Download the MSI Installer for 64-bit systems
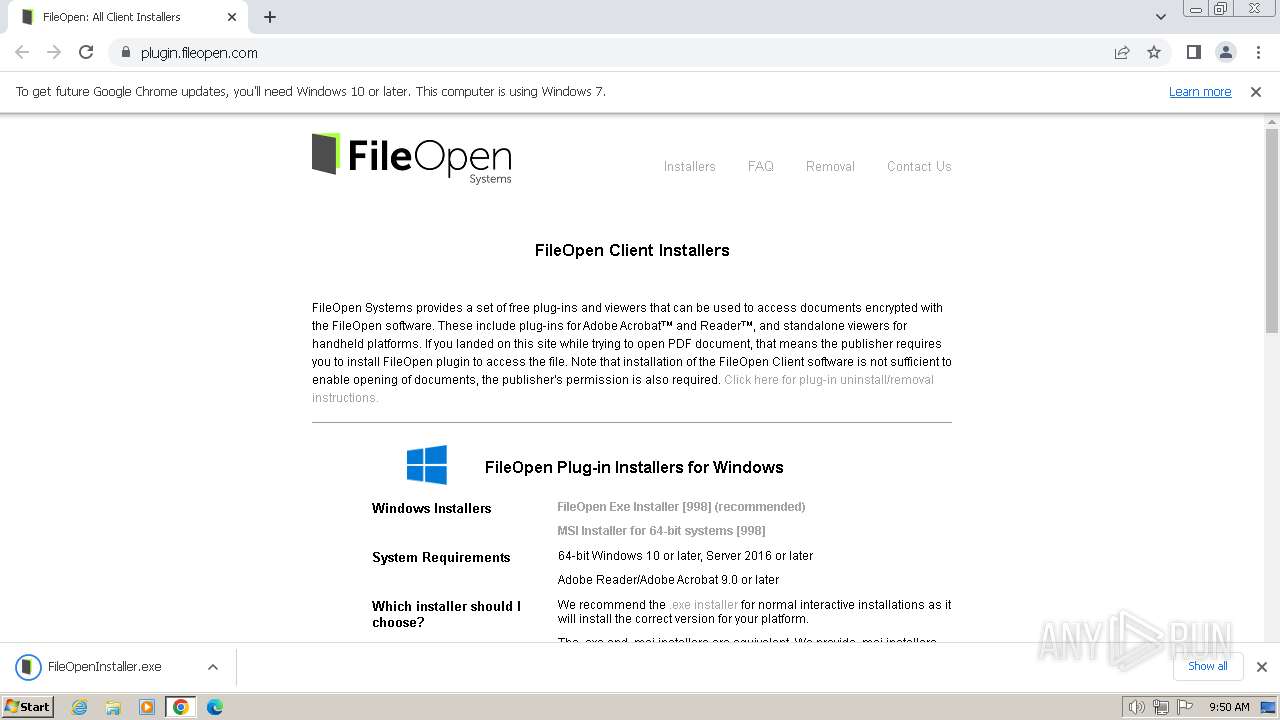The image size is (1280, 720). click(661, 531)
